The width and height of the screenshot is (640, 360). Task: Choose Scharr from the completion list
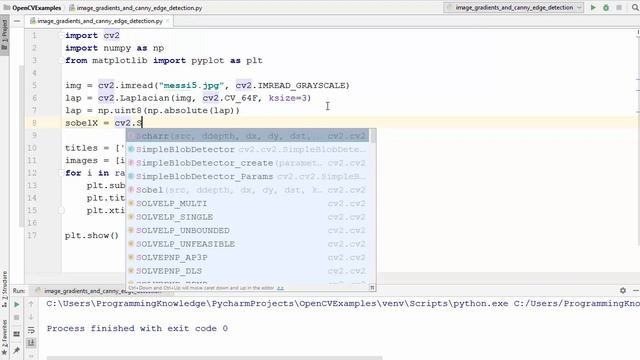pyautogui.click(x=247, y=136)
